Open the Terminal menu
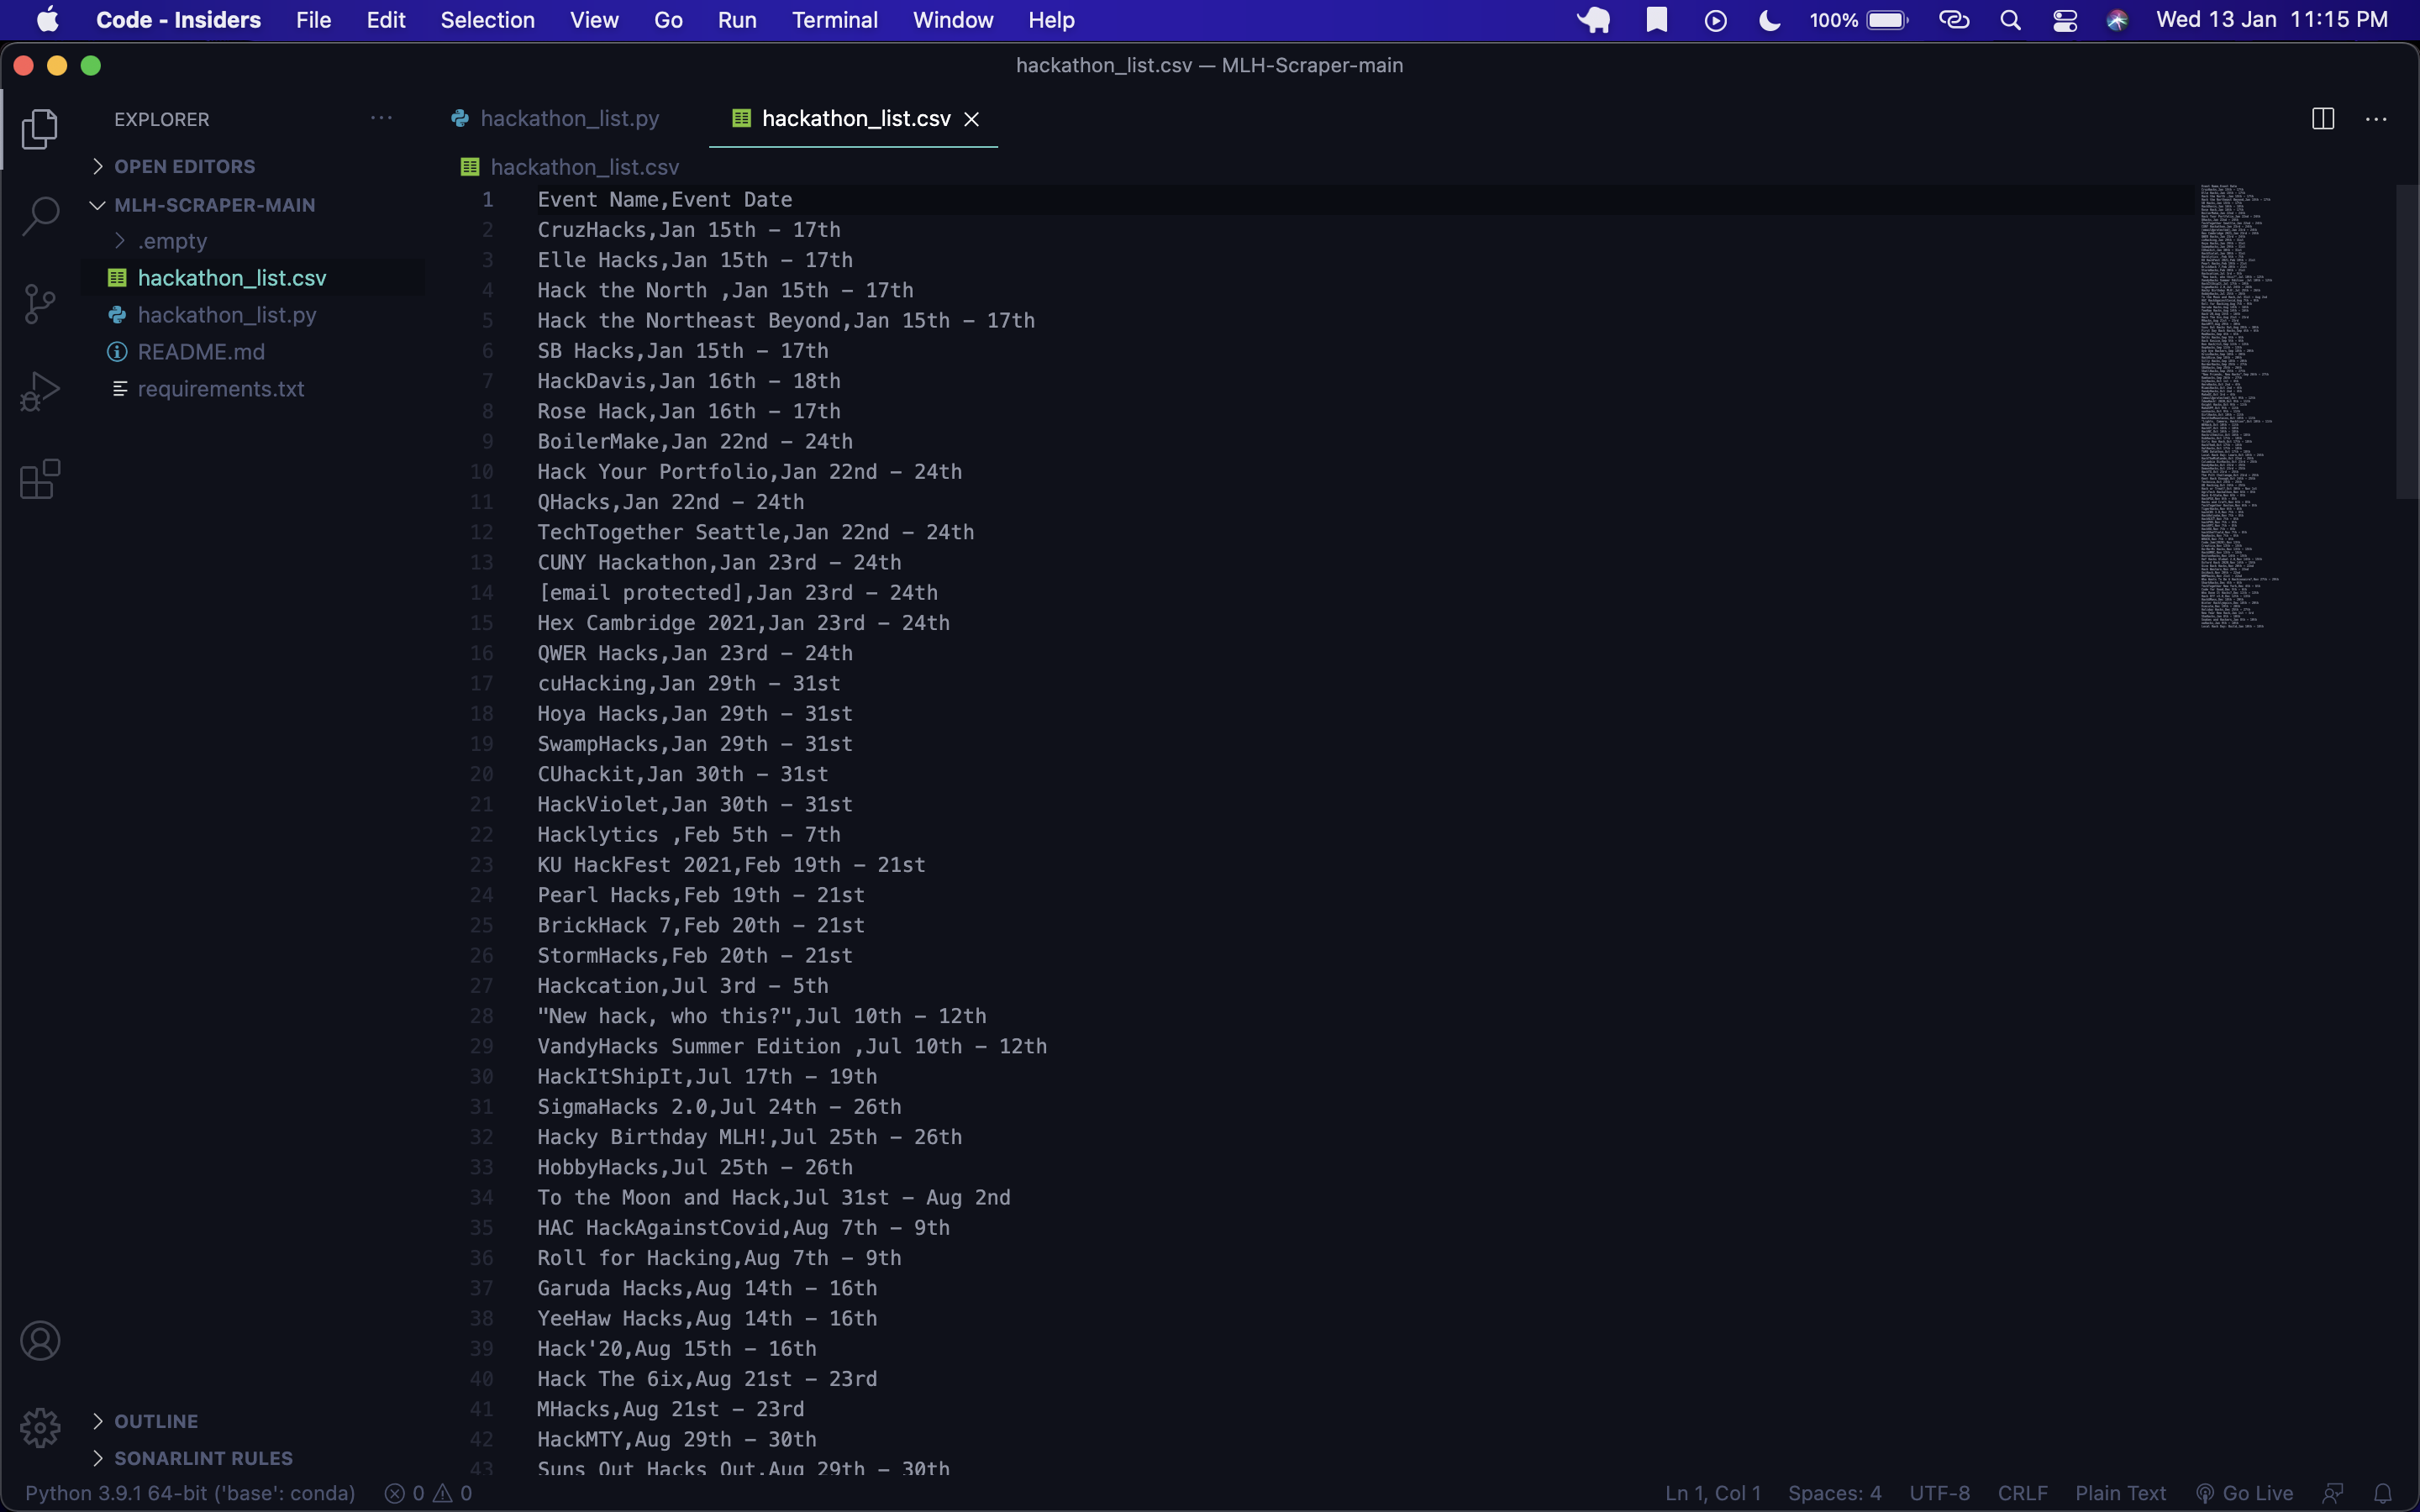This screenshot has width=2420, height=1512. 834,20
